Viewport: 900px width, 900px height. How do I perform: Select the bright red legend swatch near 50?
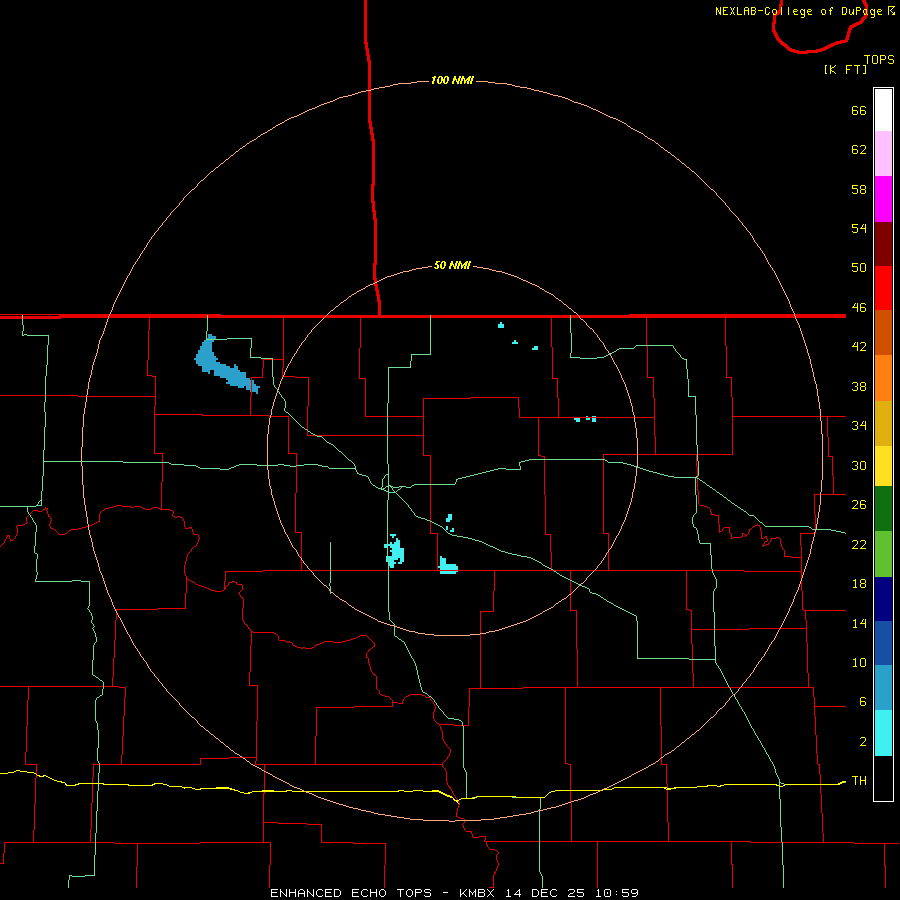click(883, 288)
